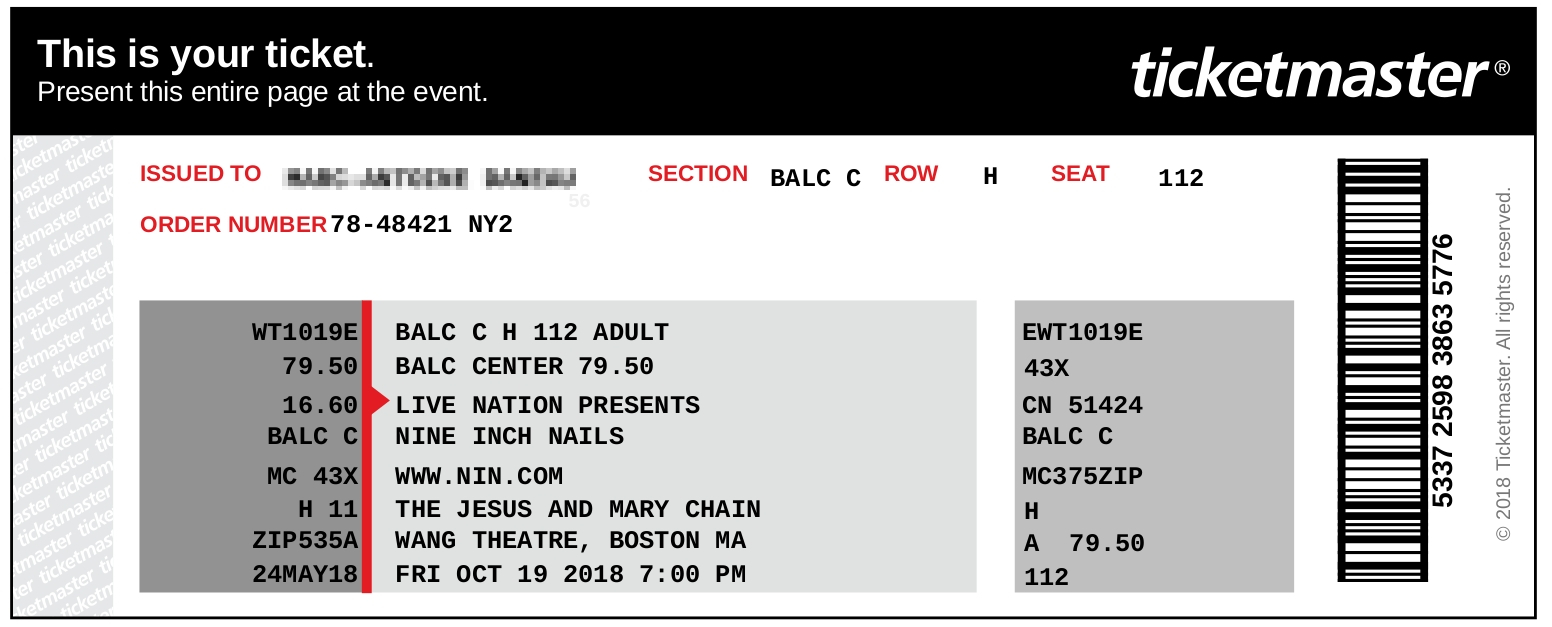The height and width of the screenshot is (627, 1552).
Task: Click the NINE INCH NAILS event title
Action: [509, 436]
